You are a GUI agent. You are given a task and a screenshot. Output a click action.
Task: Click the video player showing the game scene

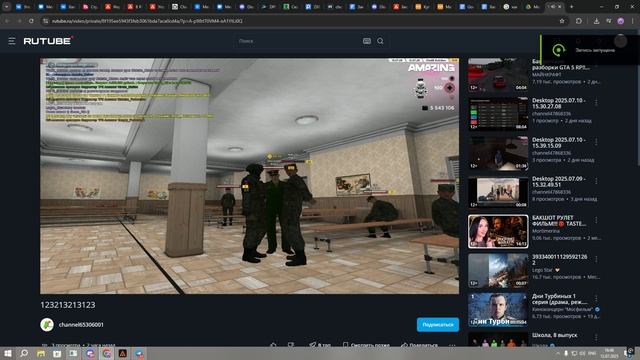pyautogui.click(x=249, y=176)
